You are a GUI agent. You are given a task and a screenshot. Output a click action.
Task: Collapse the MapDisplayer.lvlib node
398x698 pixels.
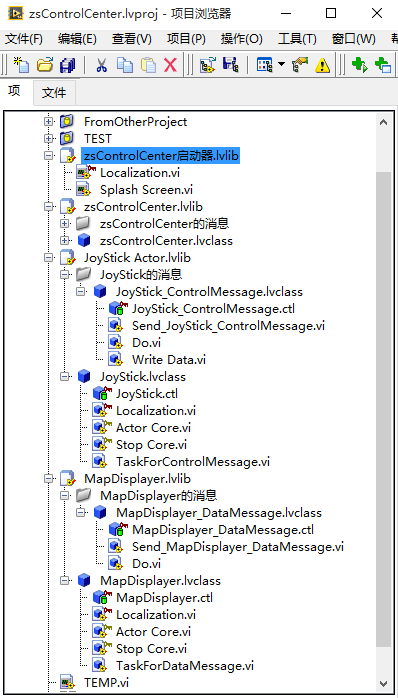point(49,479)
